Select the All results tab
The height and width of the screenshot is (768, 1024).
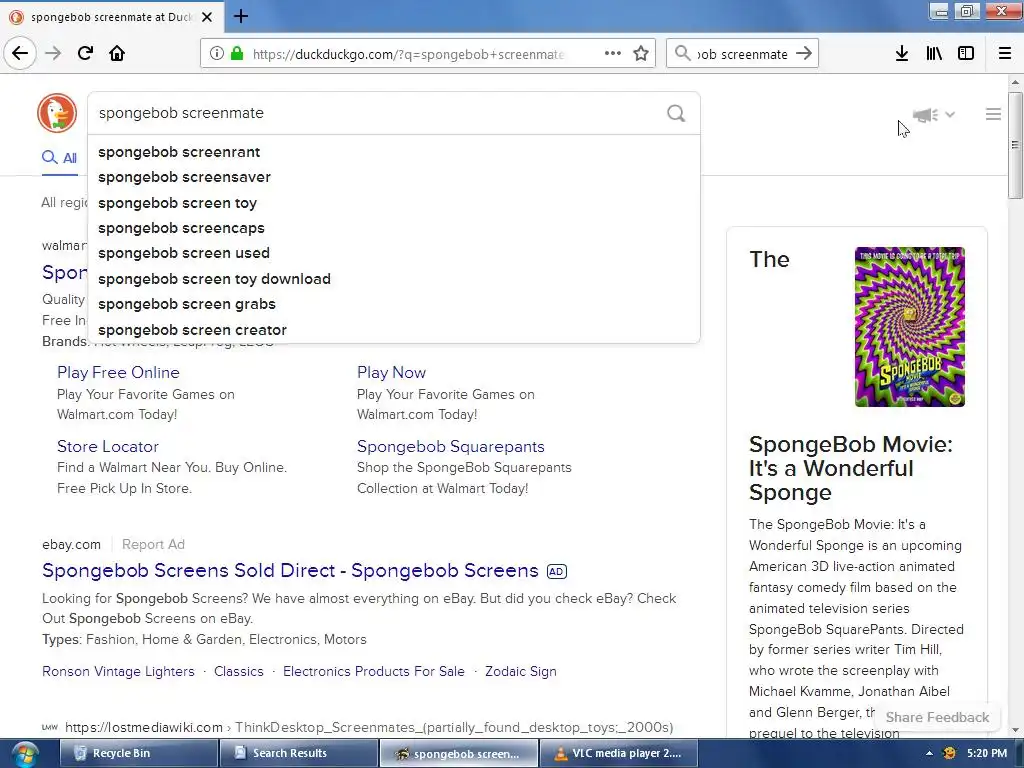[x=59, y=157]
